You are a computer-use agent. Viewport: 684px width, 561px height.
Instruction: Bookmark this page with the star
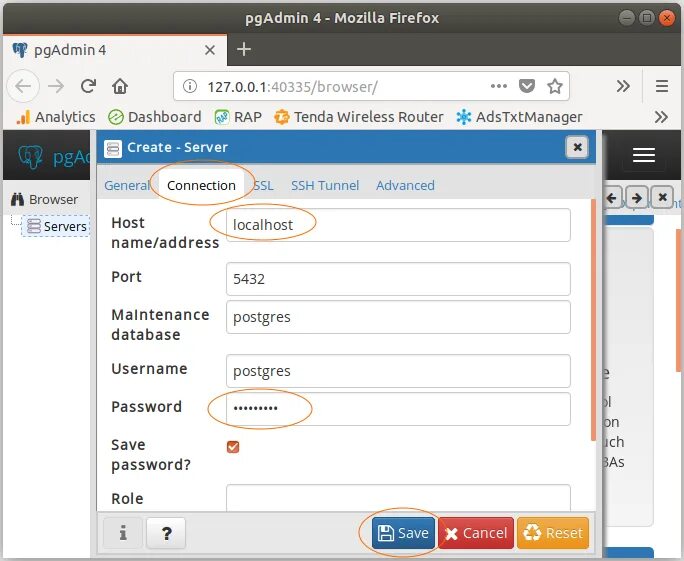(554, 86)
